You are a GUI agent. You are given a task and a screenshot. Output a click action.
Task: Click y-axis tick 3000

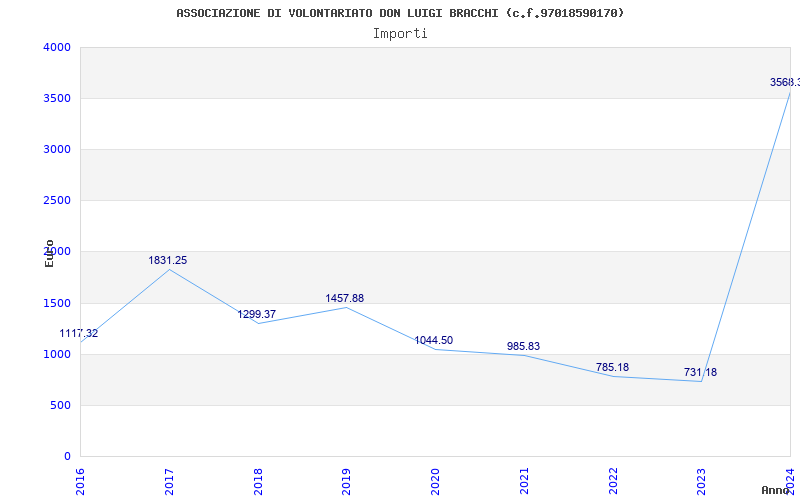[57, 149]
